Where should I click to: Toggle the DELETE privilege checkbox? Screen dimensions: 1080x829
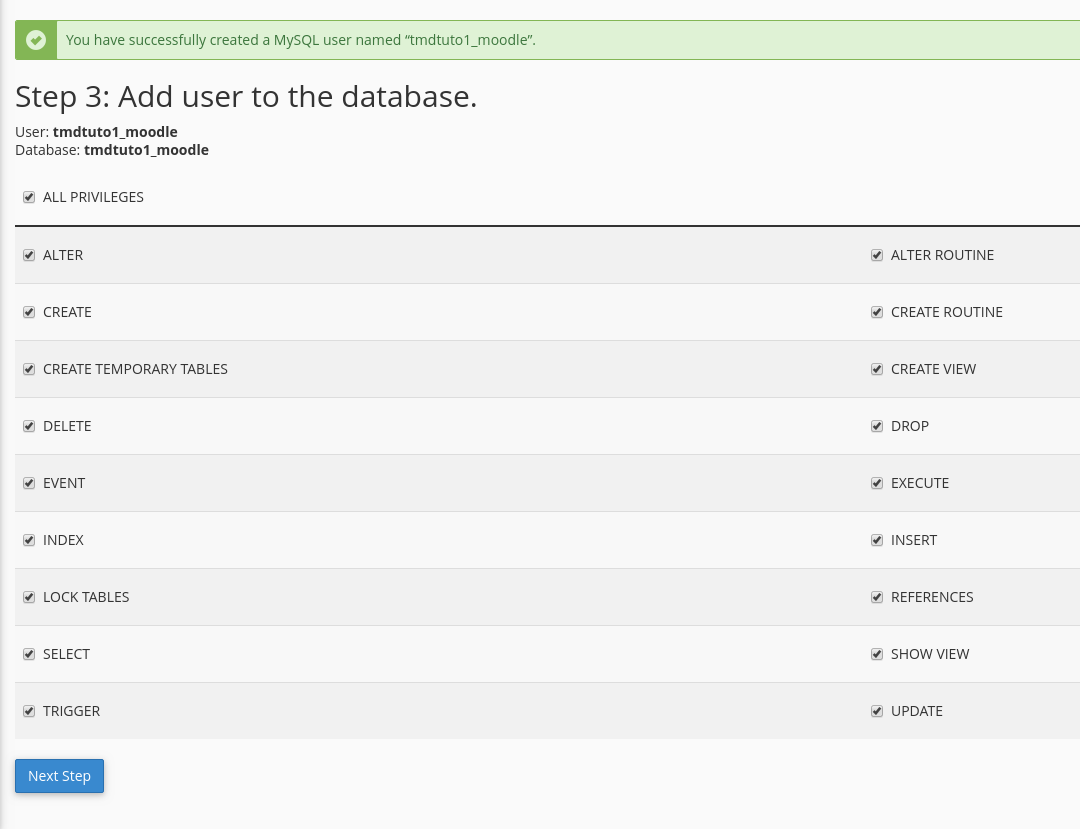(x=29, y=426)
